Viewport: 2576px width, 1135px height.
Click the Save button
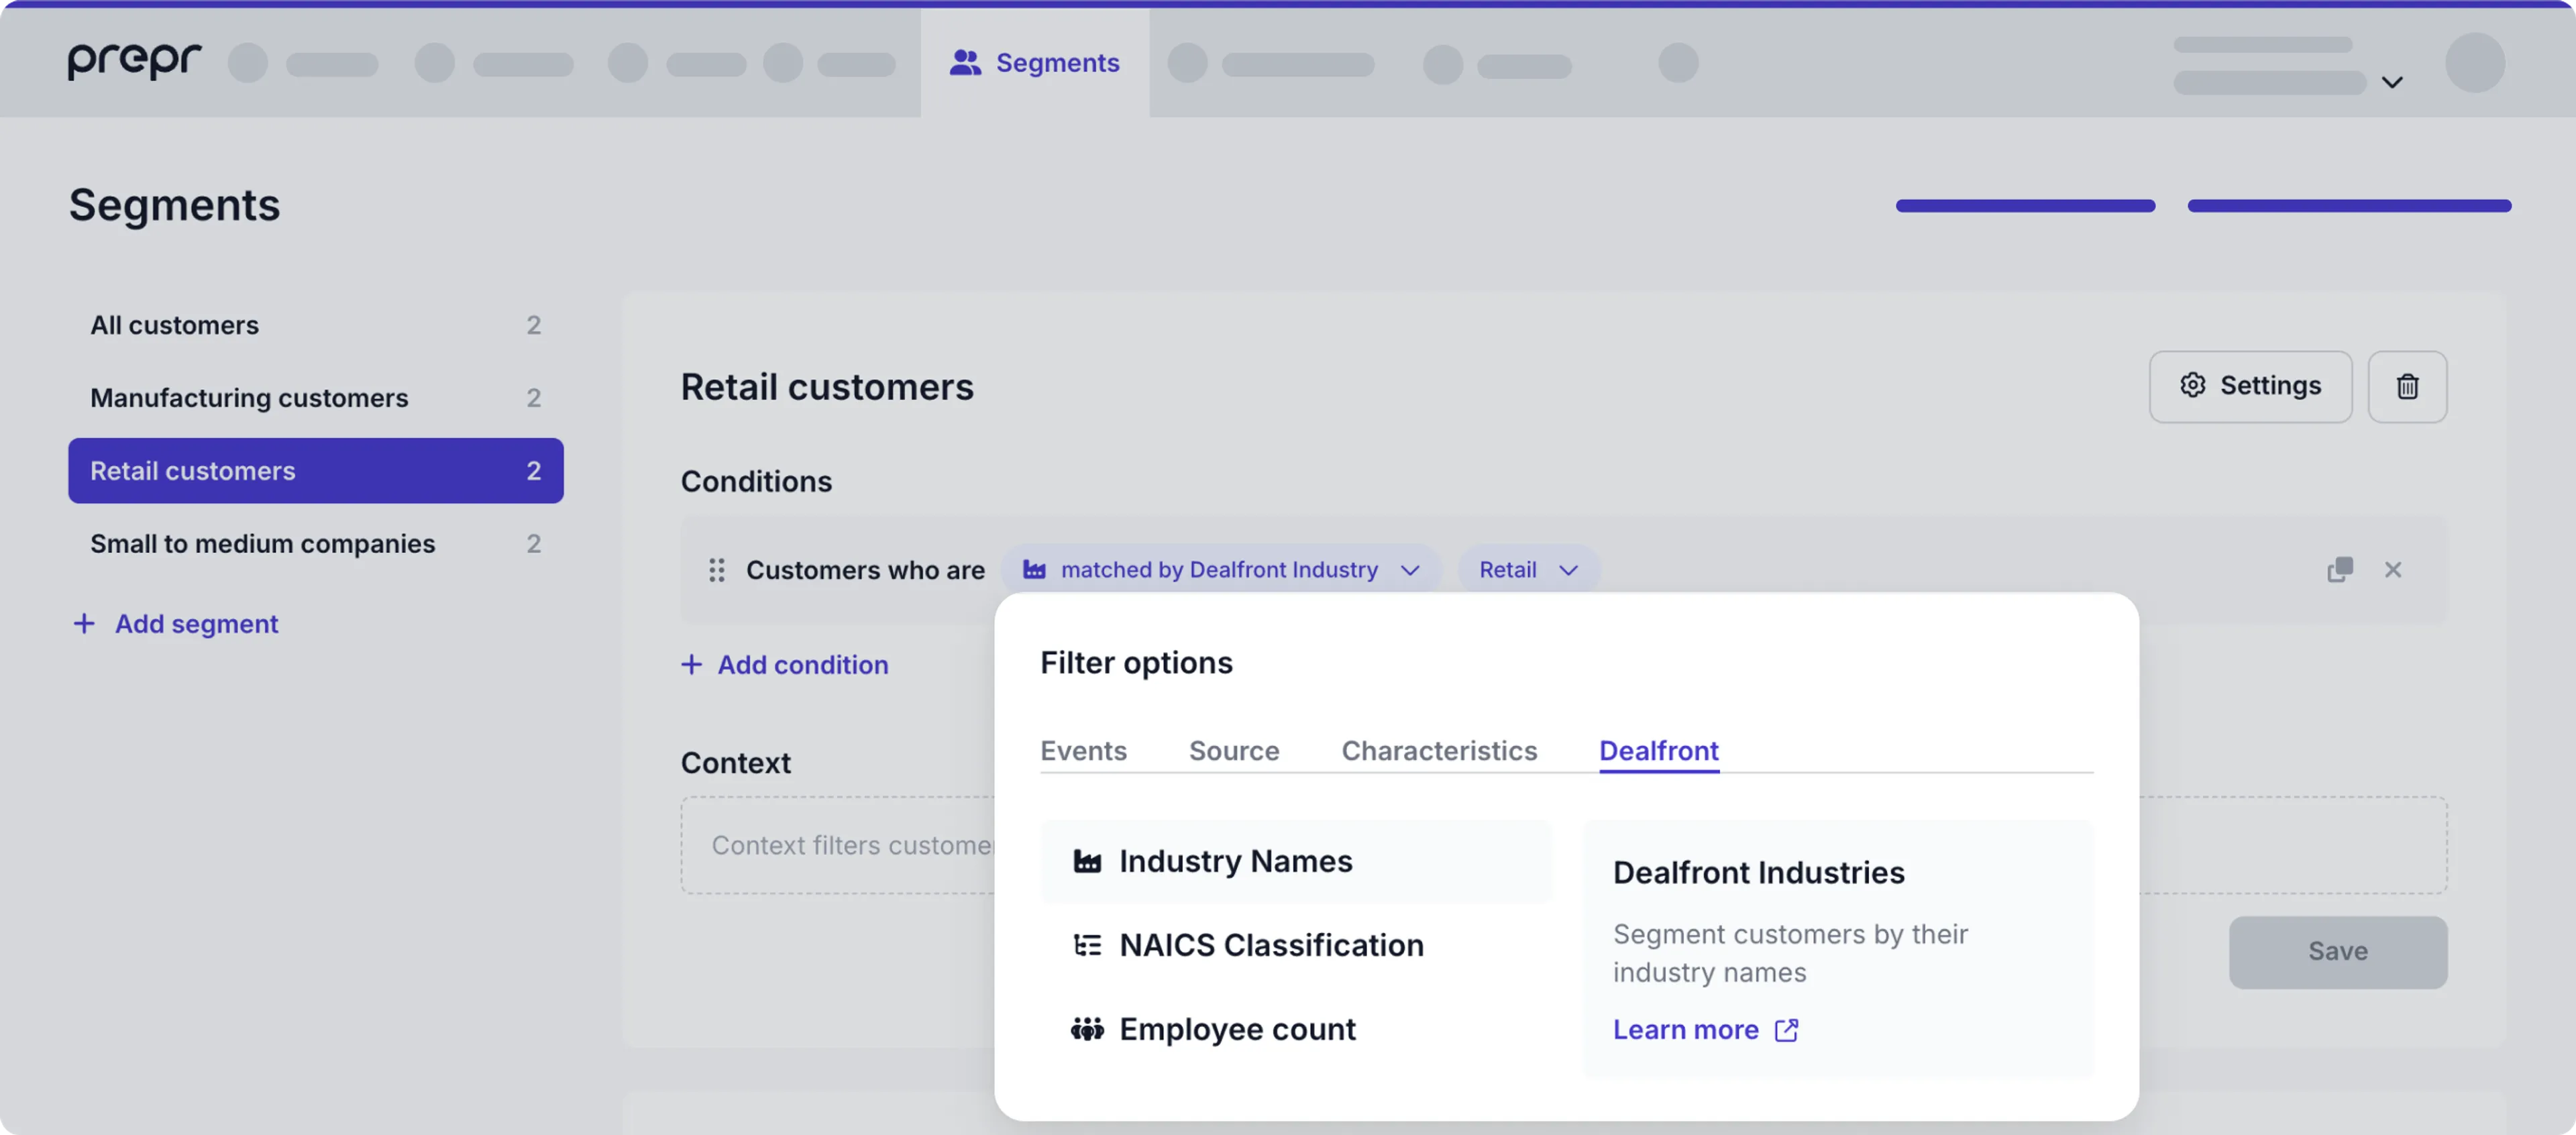click(x=2337, y=951)
